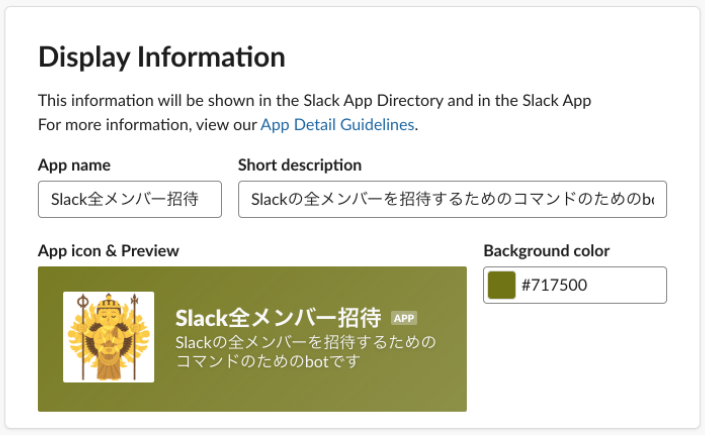Open the App Detail Guidelines link
This screenshot has width=705, height=435.
click(337, 125)
